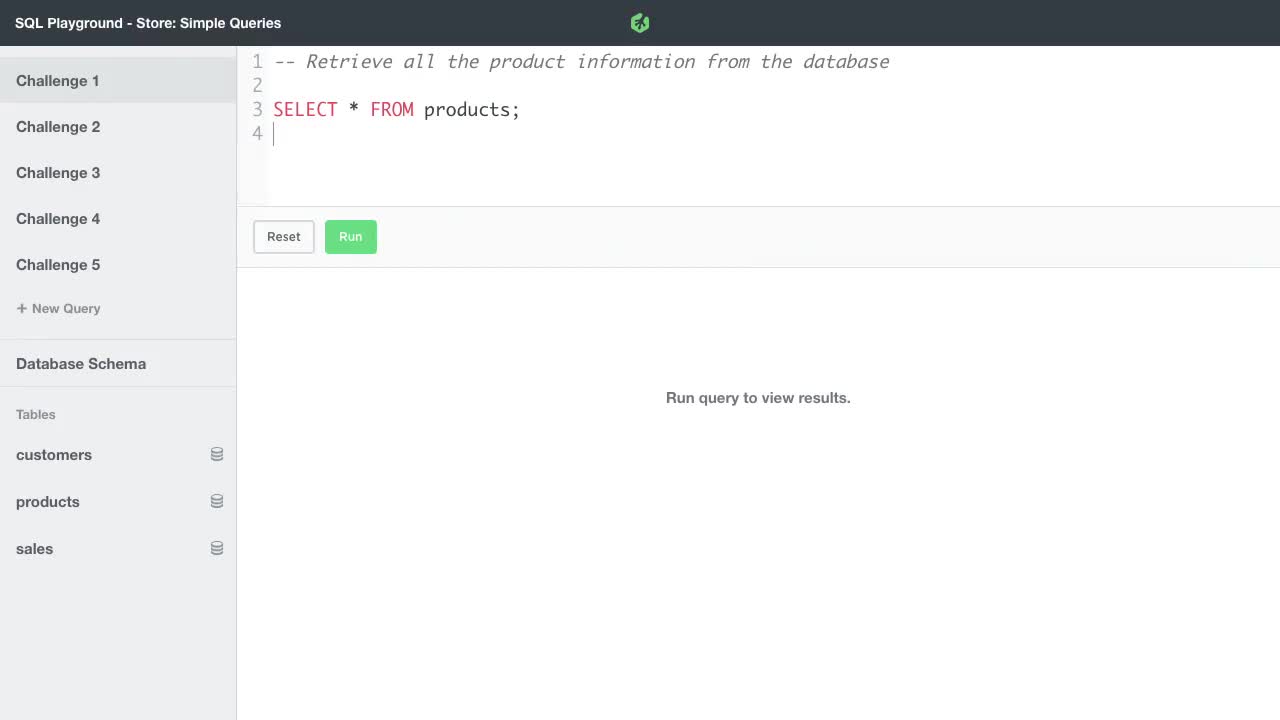Expand the customers table entry
This screenshot has width=1280, height=720.
tap(54, 455)
